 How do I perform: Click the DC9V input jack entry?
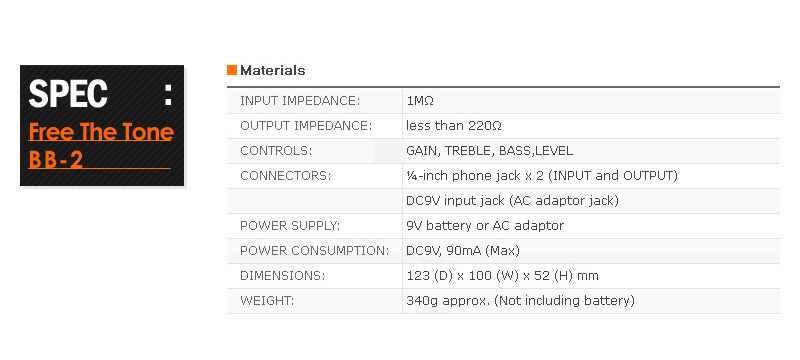[512, 201]
